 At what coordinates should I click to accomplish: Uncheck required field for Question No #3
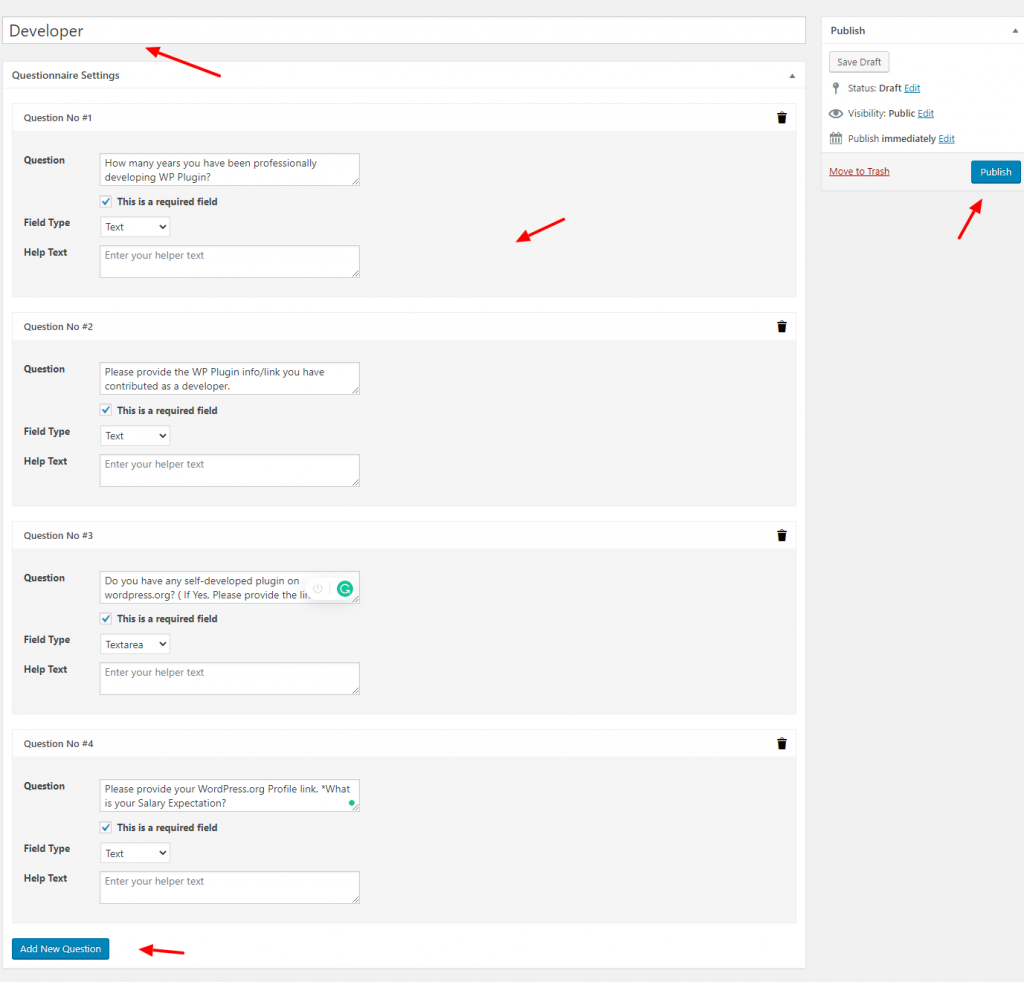click(106, 618)
